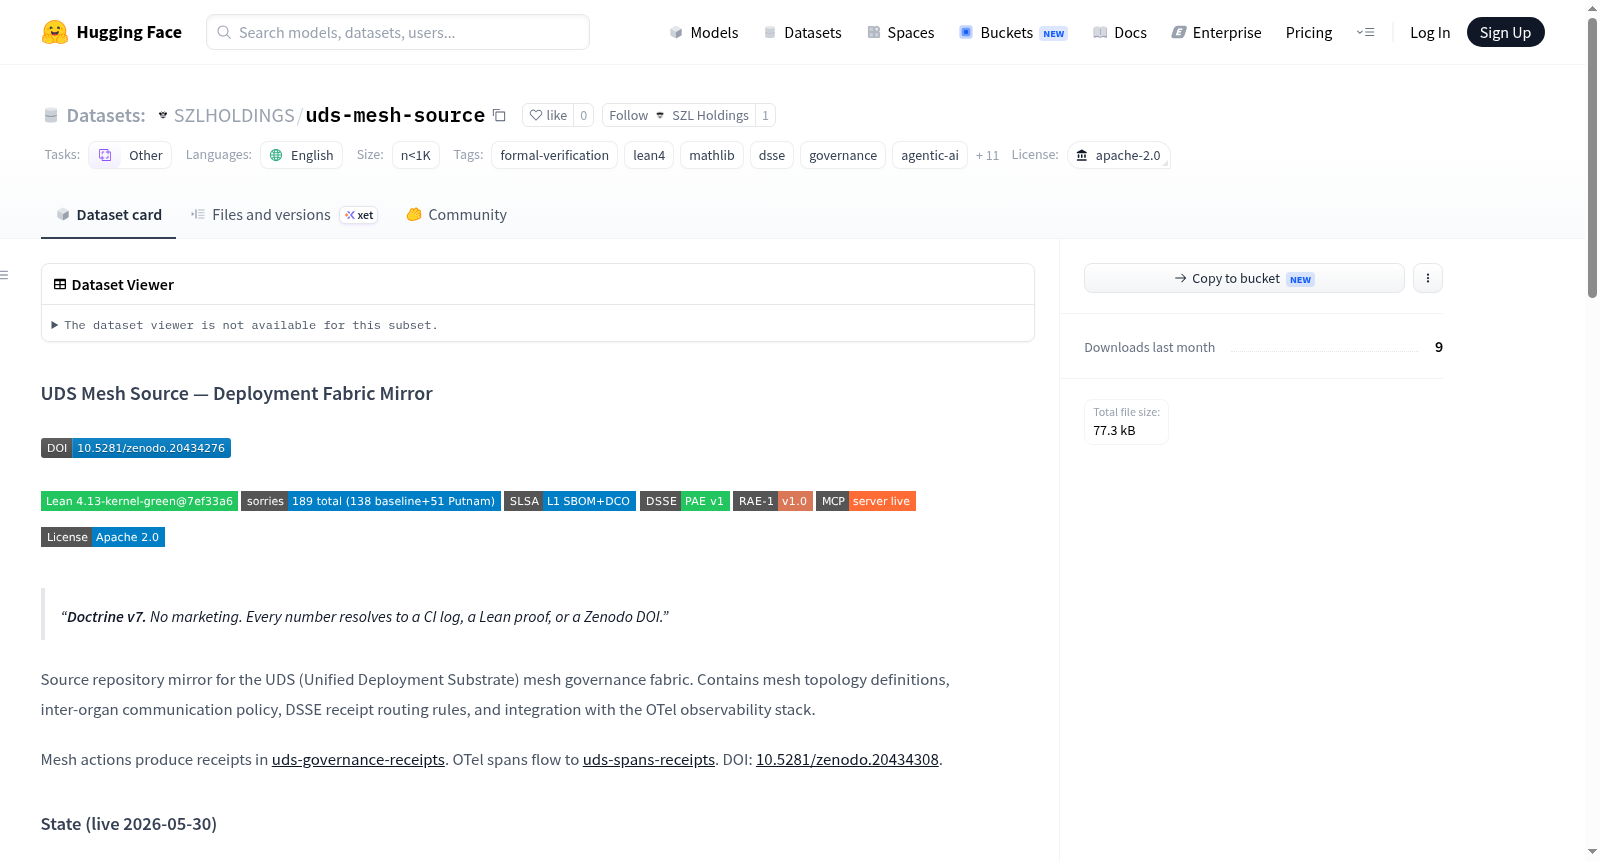
Task: Open the Datasets page in navbar
Action: tap(802, 33)
